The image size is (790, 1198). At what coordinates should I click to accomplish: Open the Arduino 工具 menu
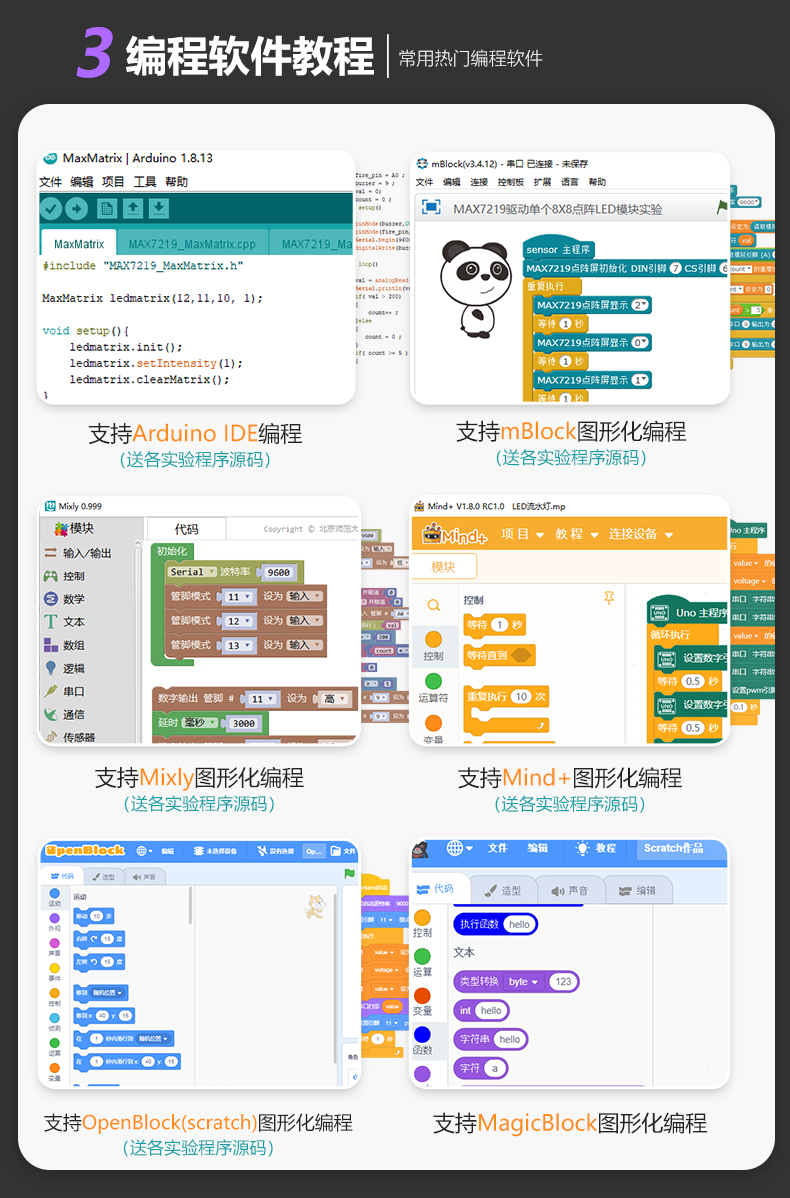pos(144,182)
